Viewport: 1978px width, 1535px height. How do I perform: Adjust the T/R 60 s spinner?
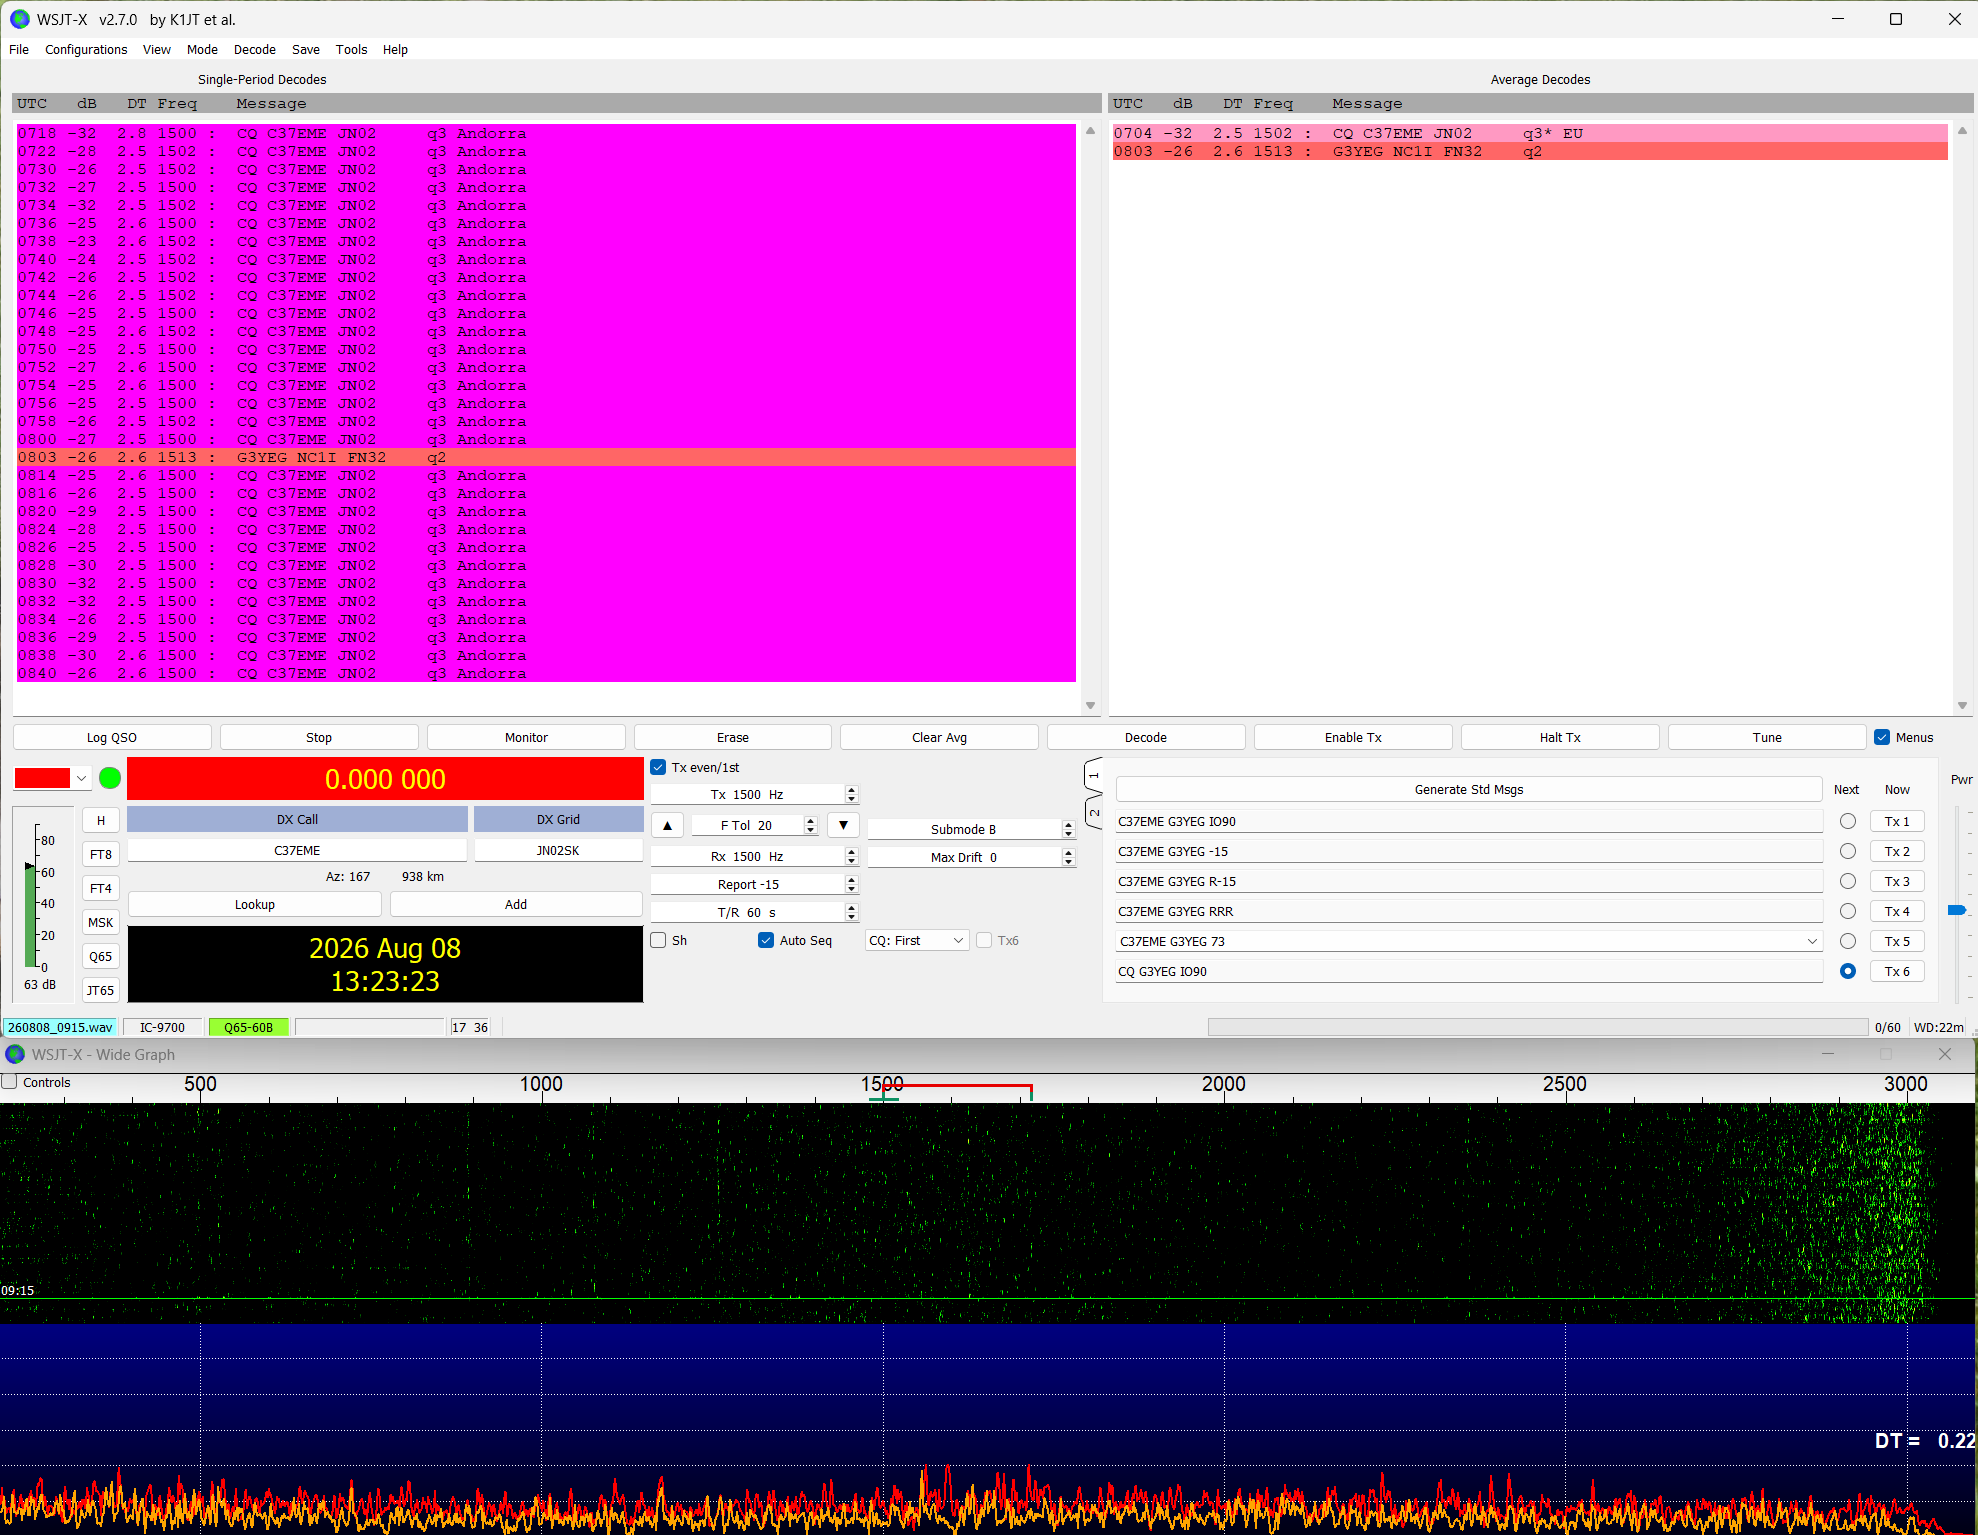tap(852, 913)
